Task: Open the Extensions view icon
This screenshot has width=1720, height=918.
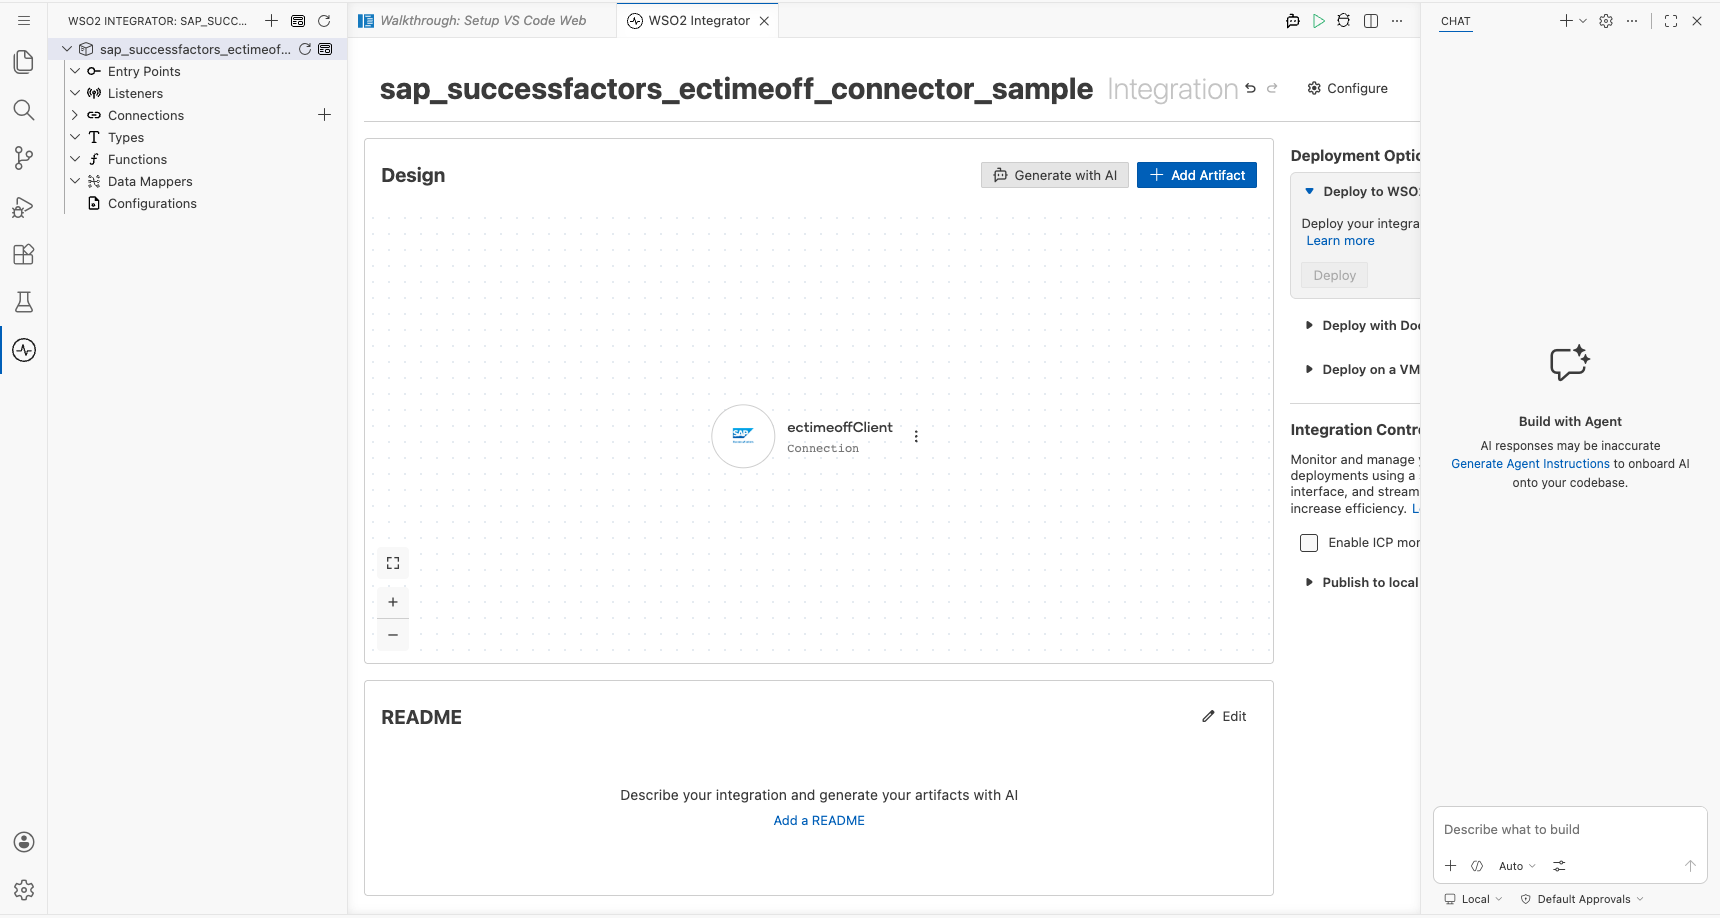Action: pyautogui.click(x=24, y=254)
